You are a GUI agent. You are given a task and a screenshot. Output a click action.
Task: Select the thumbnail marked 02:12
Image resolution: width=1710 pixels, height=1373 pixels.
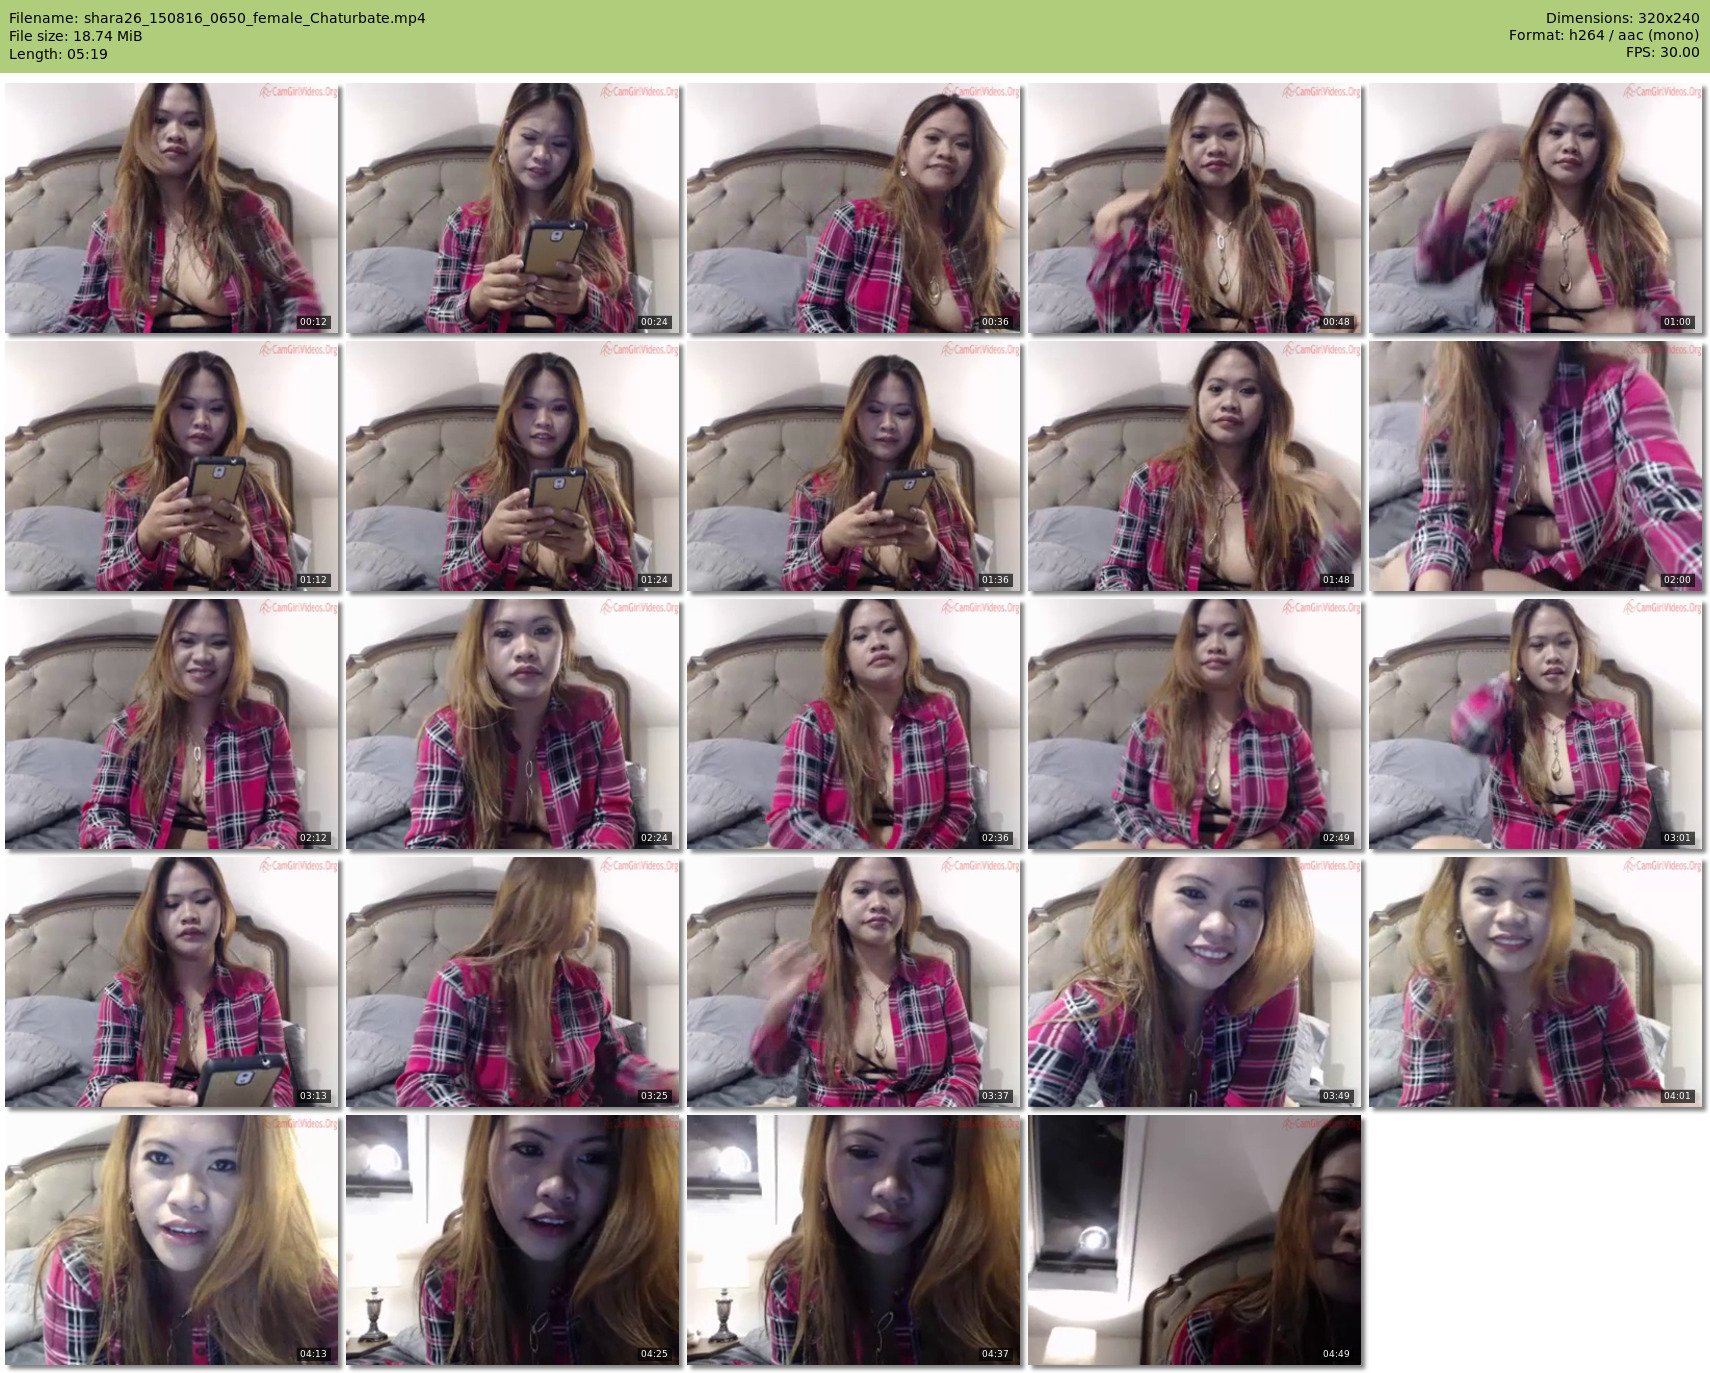(172, 724)
